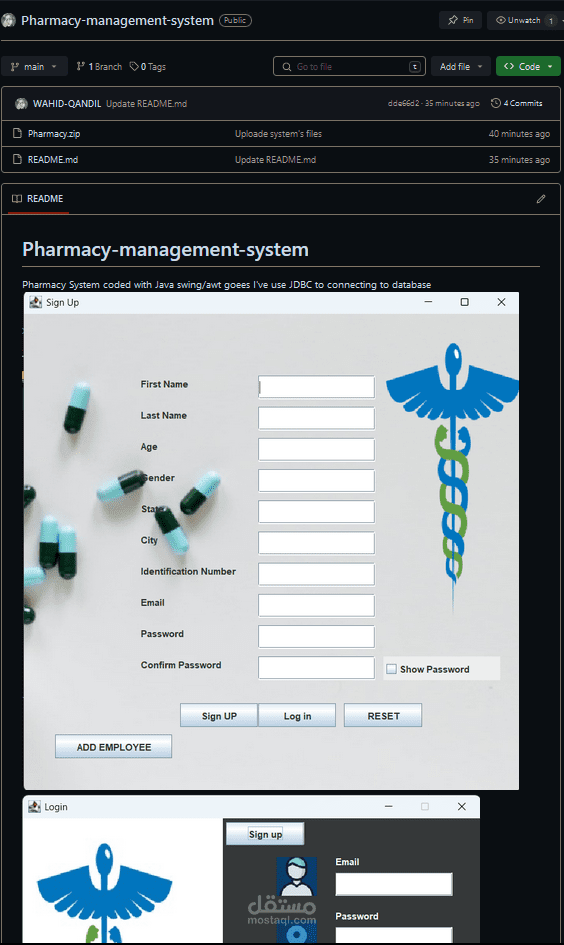Click the RESET button
Viewport: 564px width, 945px height.
(383, 715)
